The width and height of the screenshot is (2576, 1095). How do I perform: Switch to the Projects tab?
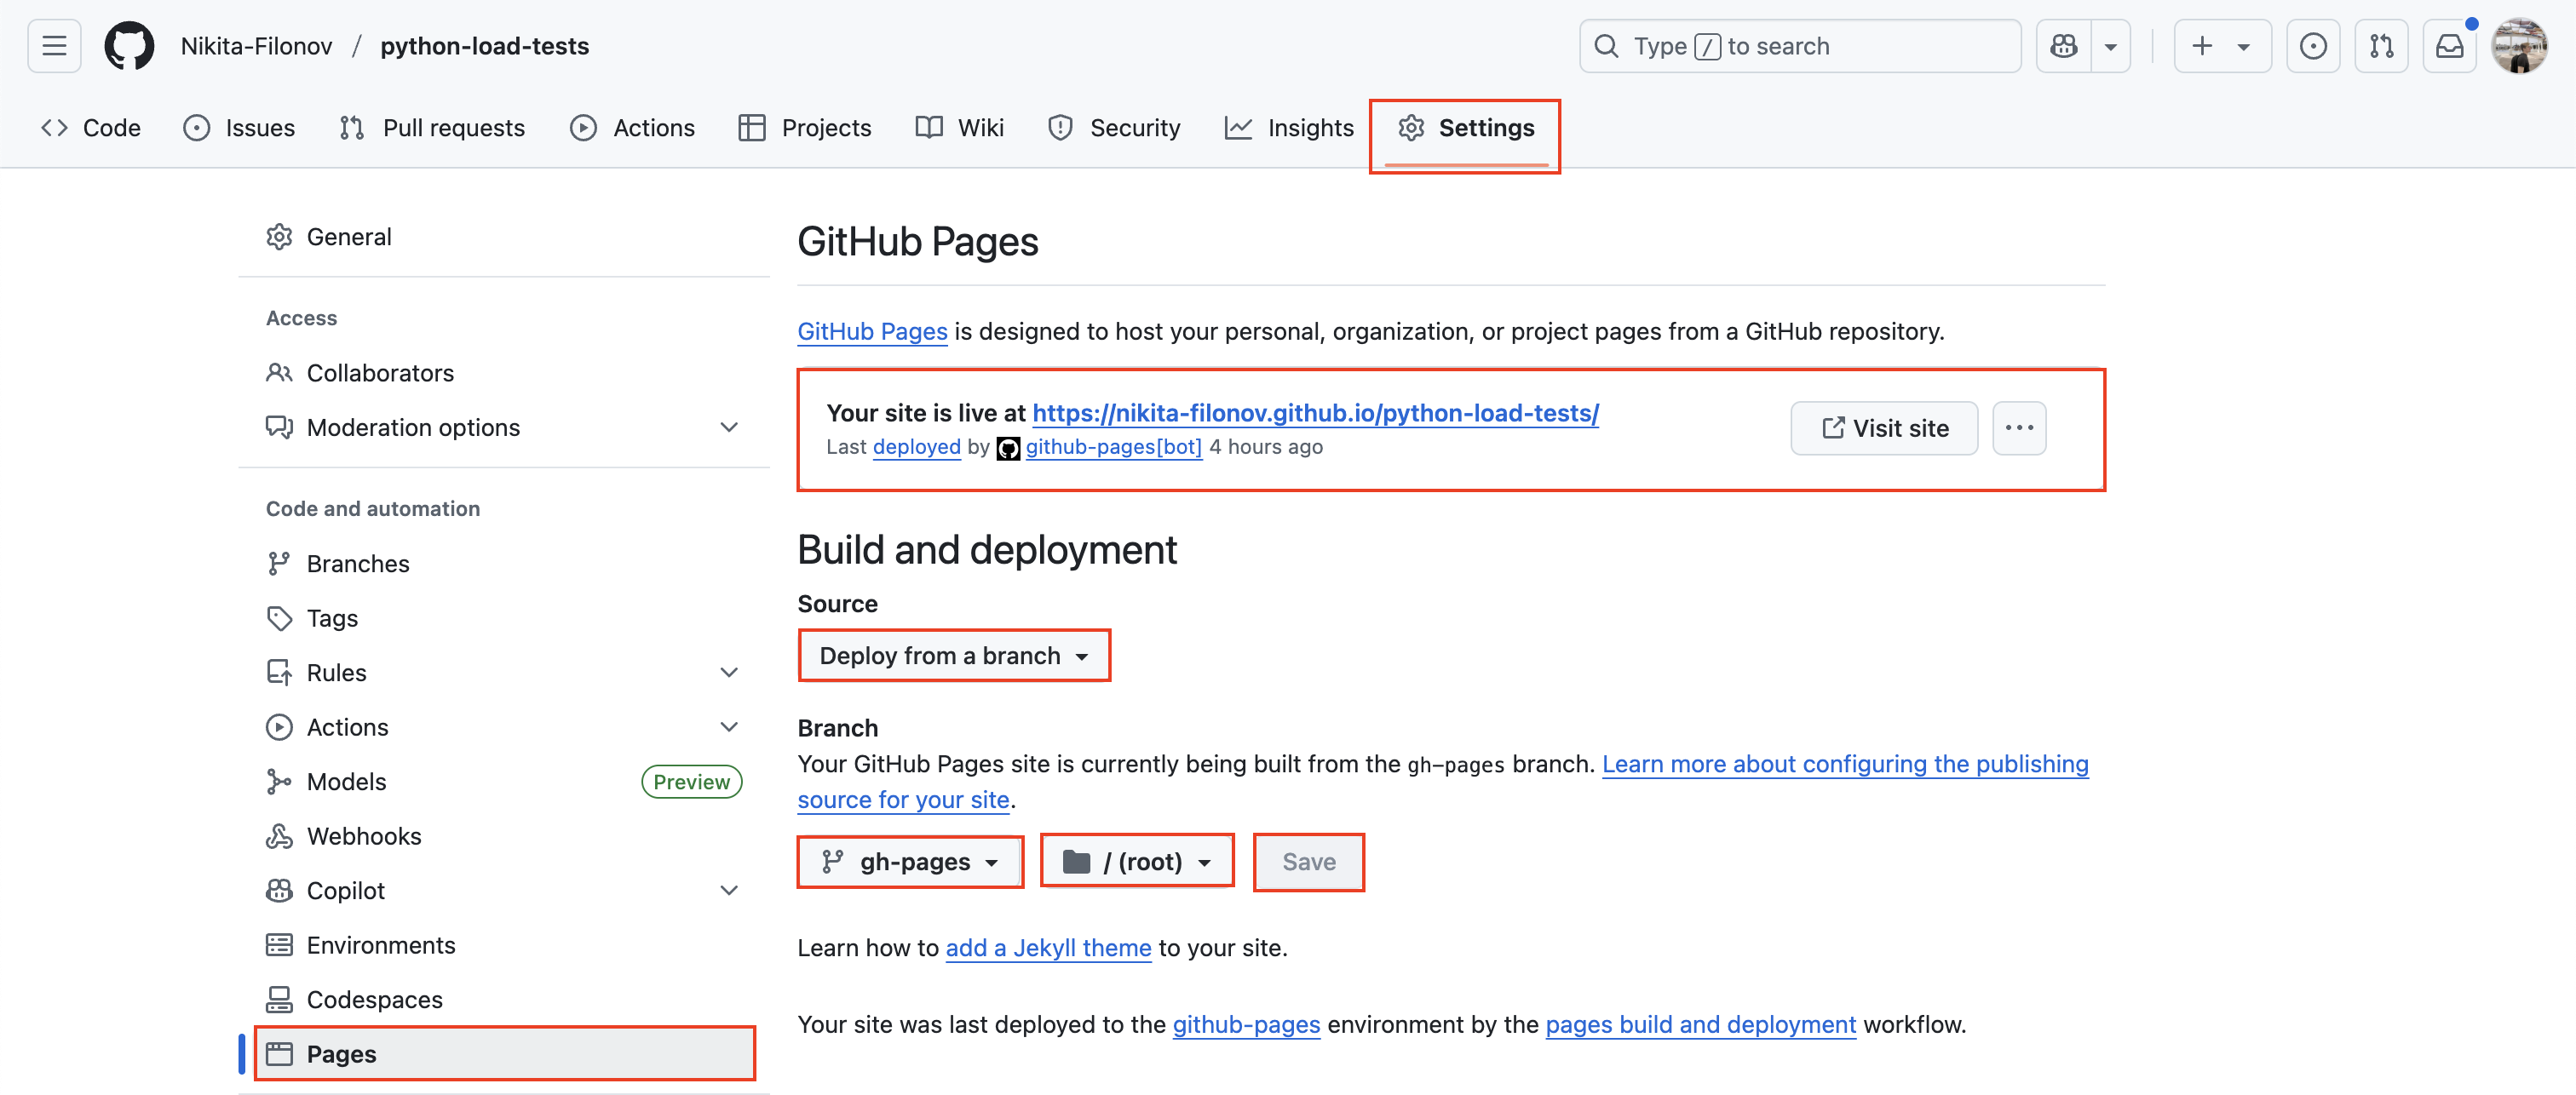(x=805, y=128)
